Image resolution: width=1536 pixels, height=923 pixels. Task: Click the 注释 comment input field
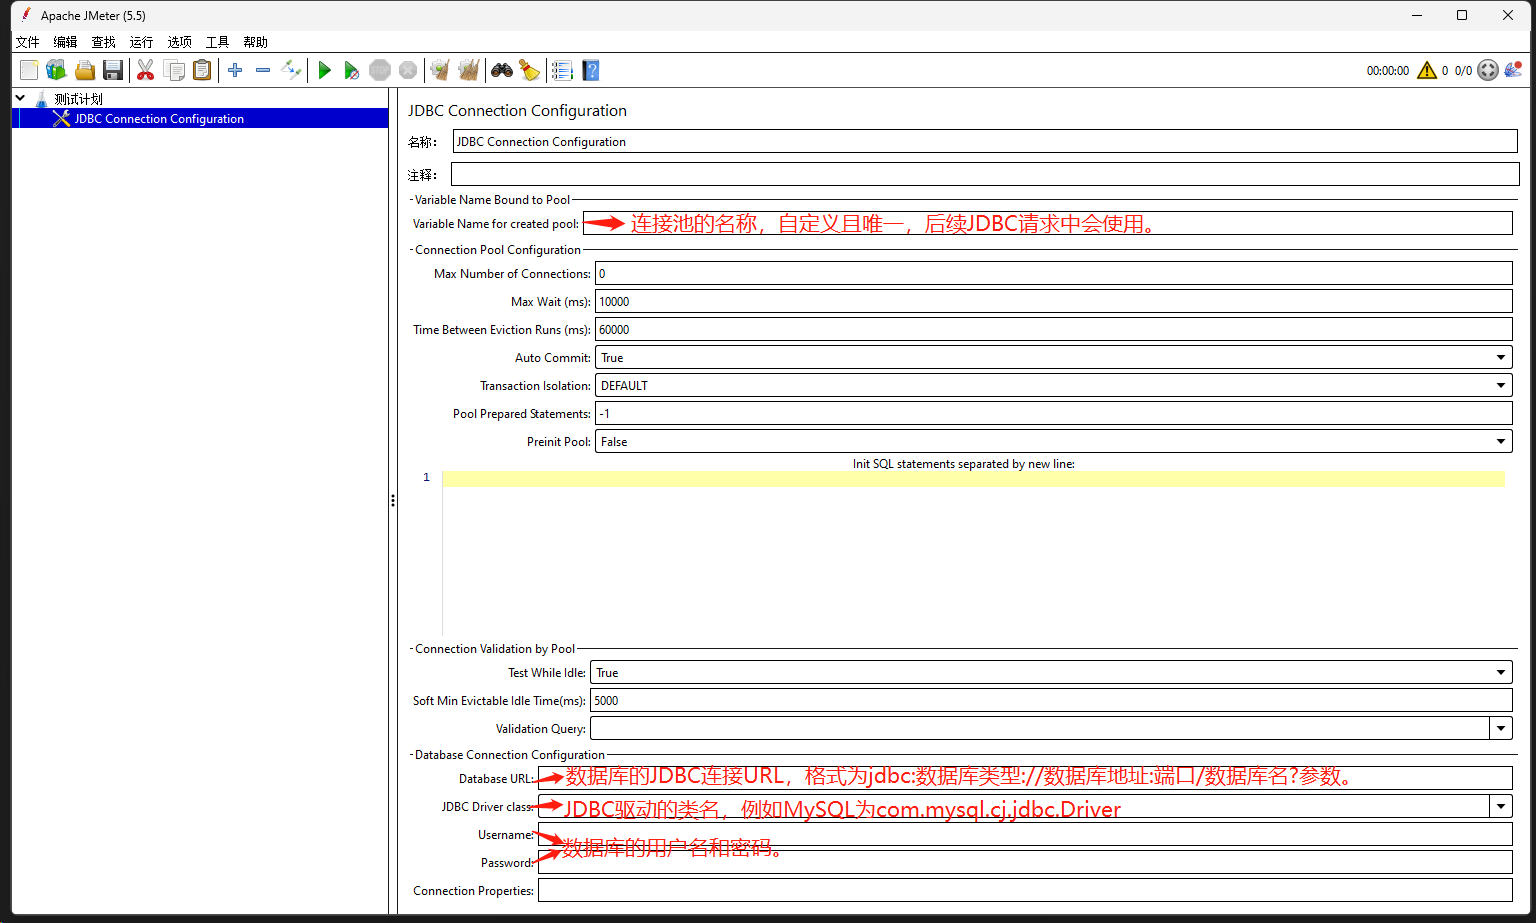click(985, 174)
